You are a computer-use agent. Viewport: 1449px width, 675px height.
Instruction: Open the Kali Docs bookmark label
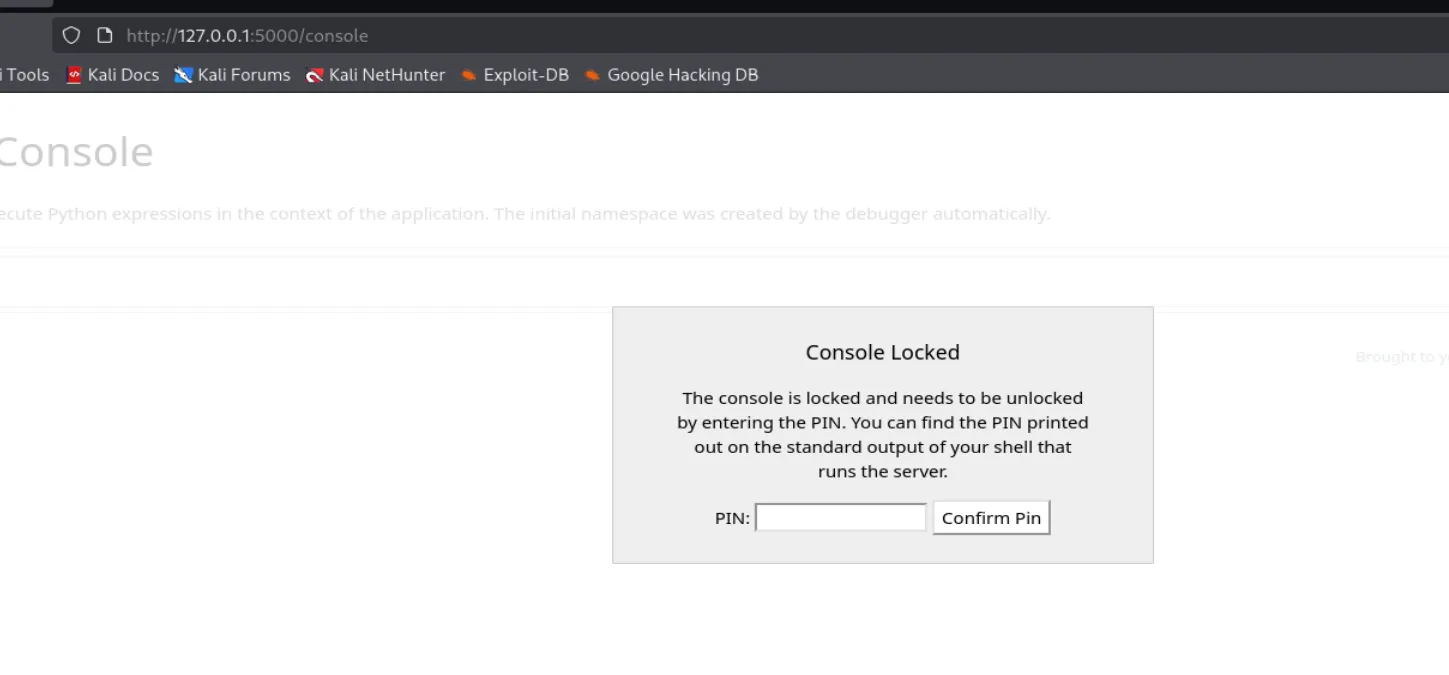point(123,75)
